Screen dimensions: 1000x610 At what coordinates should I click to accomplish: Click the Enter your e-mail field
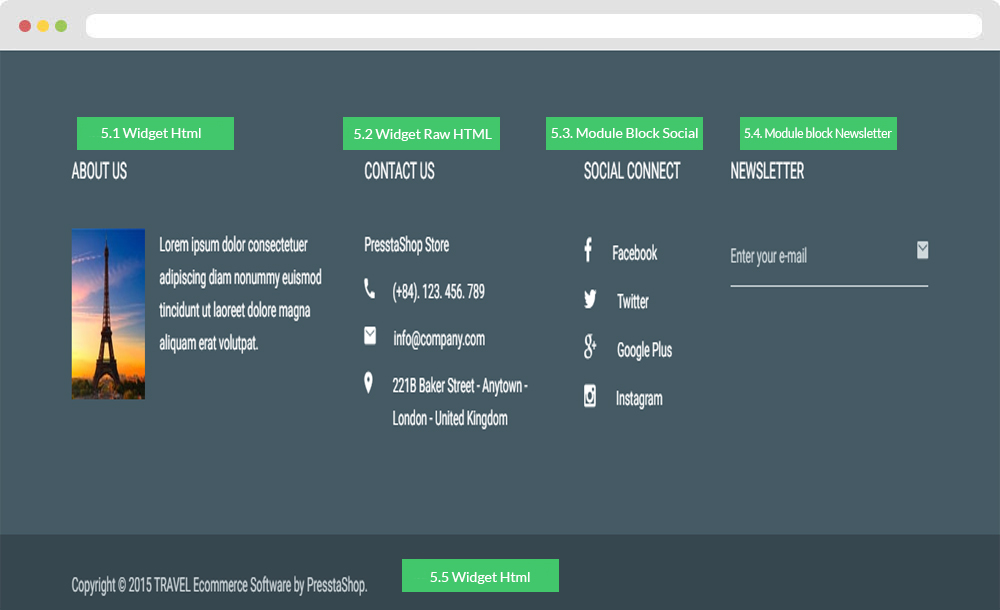[815, 257]
